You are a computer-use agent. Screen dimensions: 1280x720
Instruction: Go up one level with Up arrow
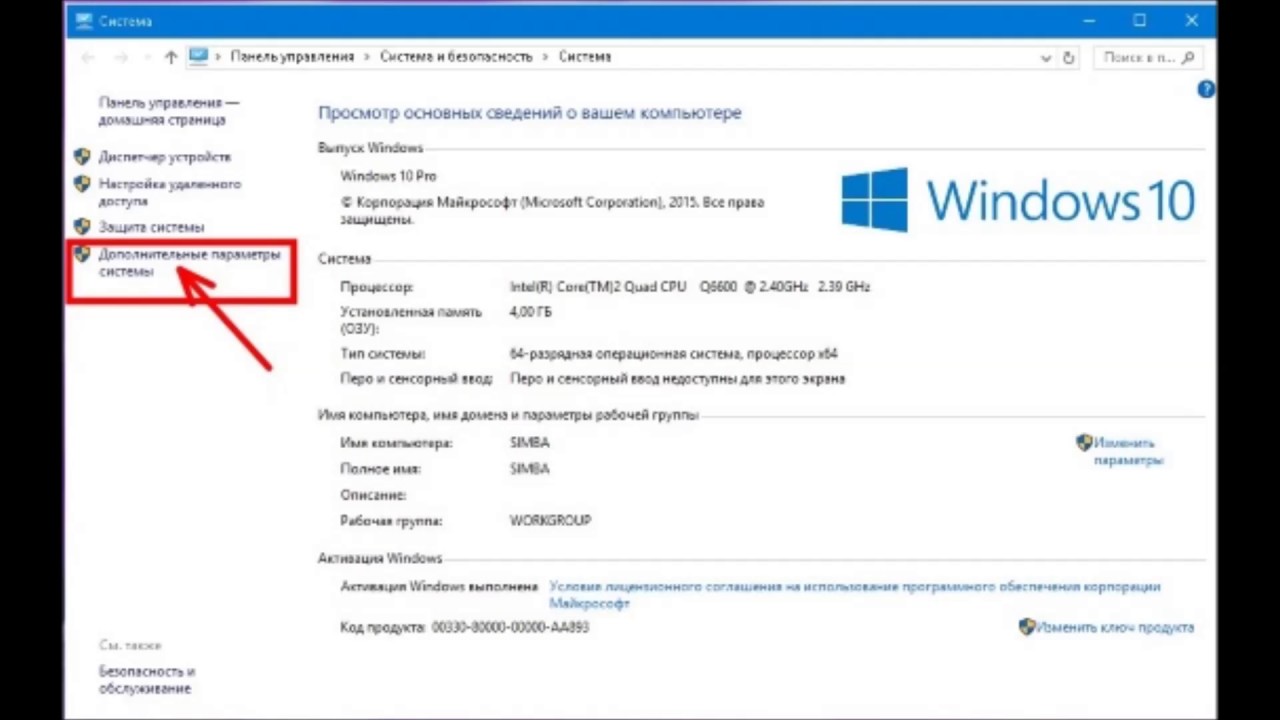coord(171,58)
